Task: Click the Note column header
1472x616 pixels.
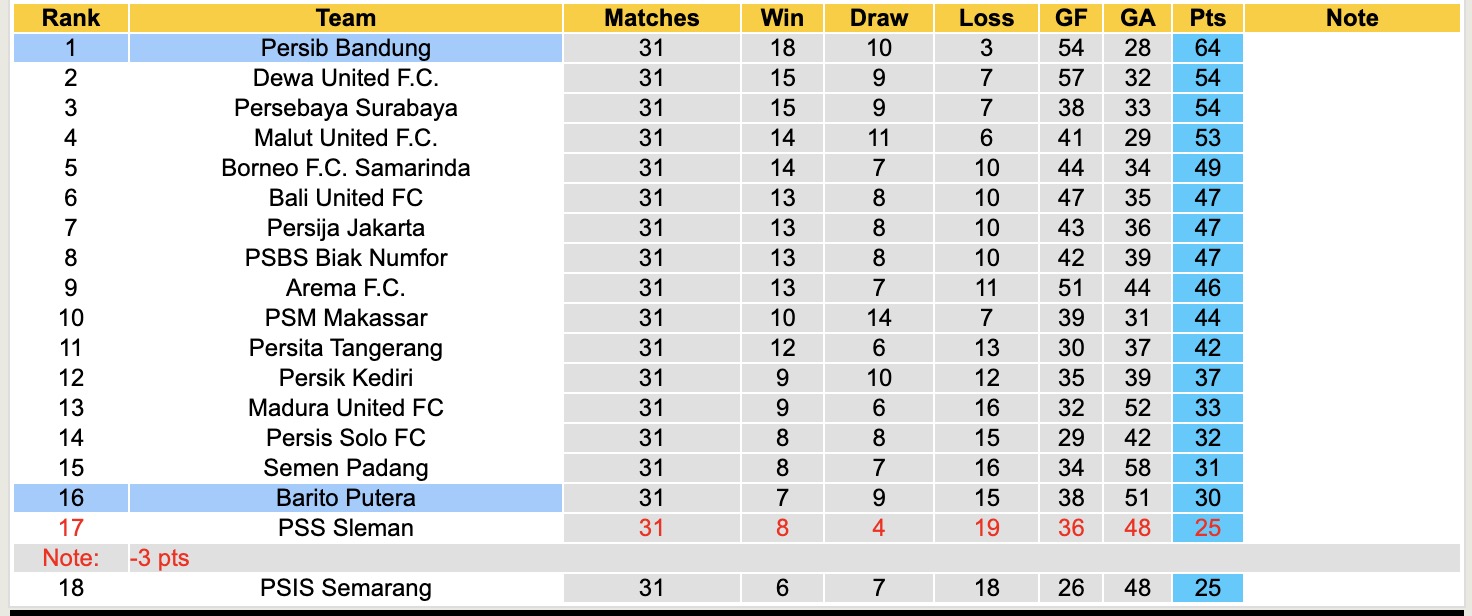Action: 1352,18
